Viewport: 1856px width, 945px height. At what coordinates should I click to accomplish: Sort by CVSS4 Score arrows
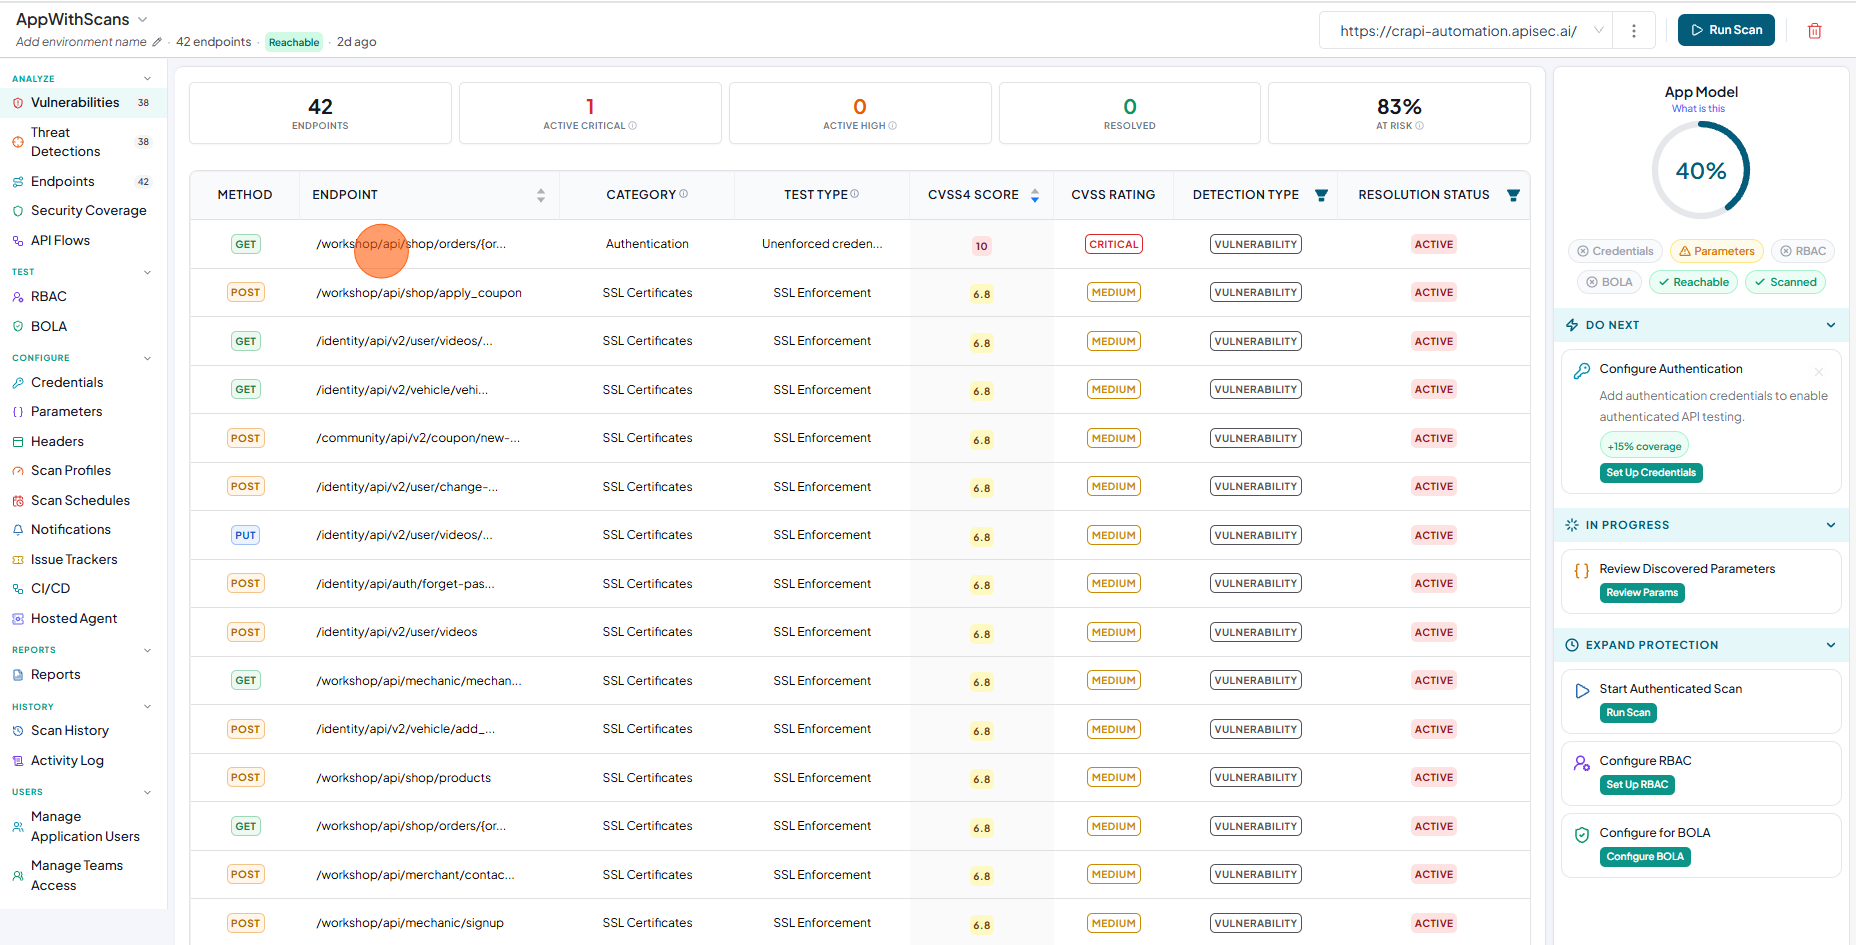(x=1035, y=195)
